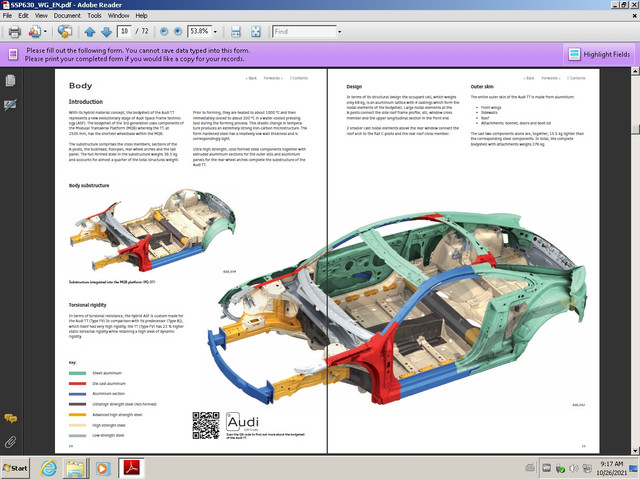The image size is (640, 480).
Task: Click the web conference globe icon
Action: click(64, 31)
